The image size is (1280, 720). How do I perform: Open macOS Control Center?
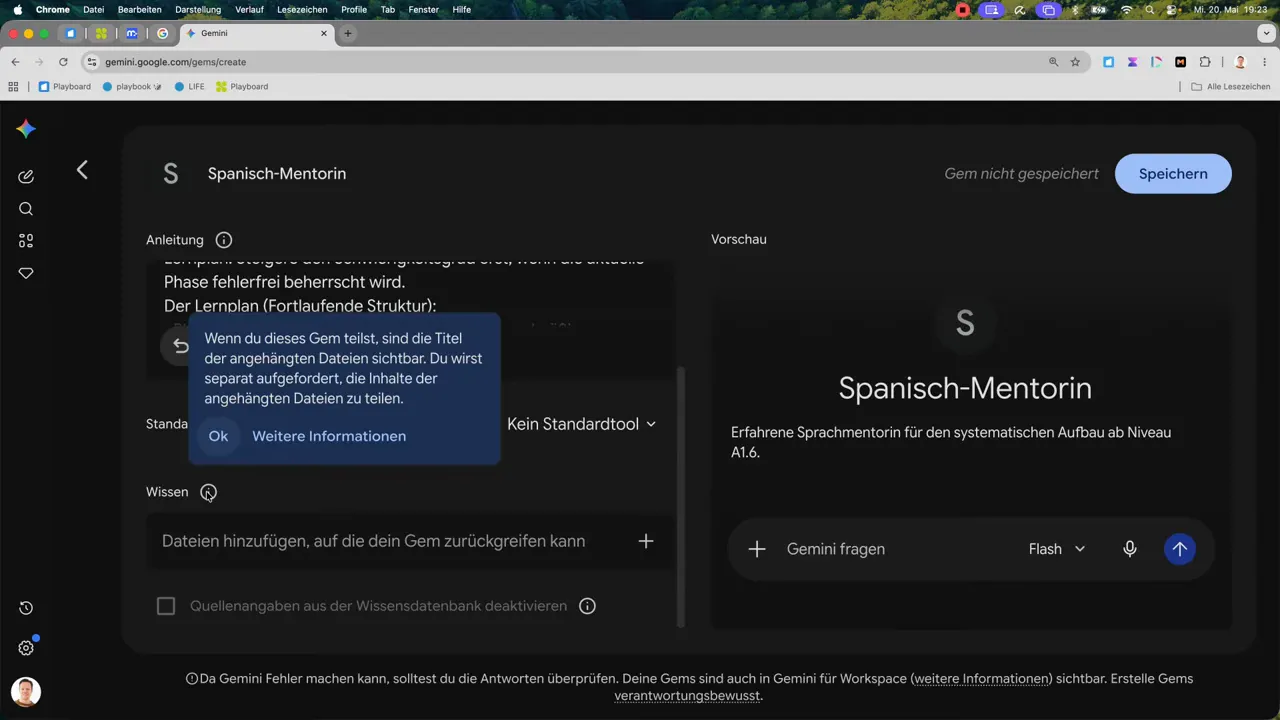(x=1171, y=9)
